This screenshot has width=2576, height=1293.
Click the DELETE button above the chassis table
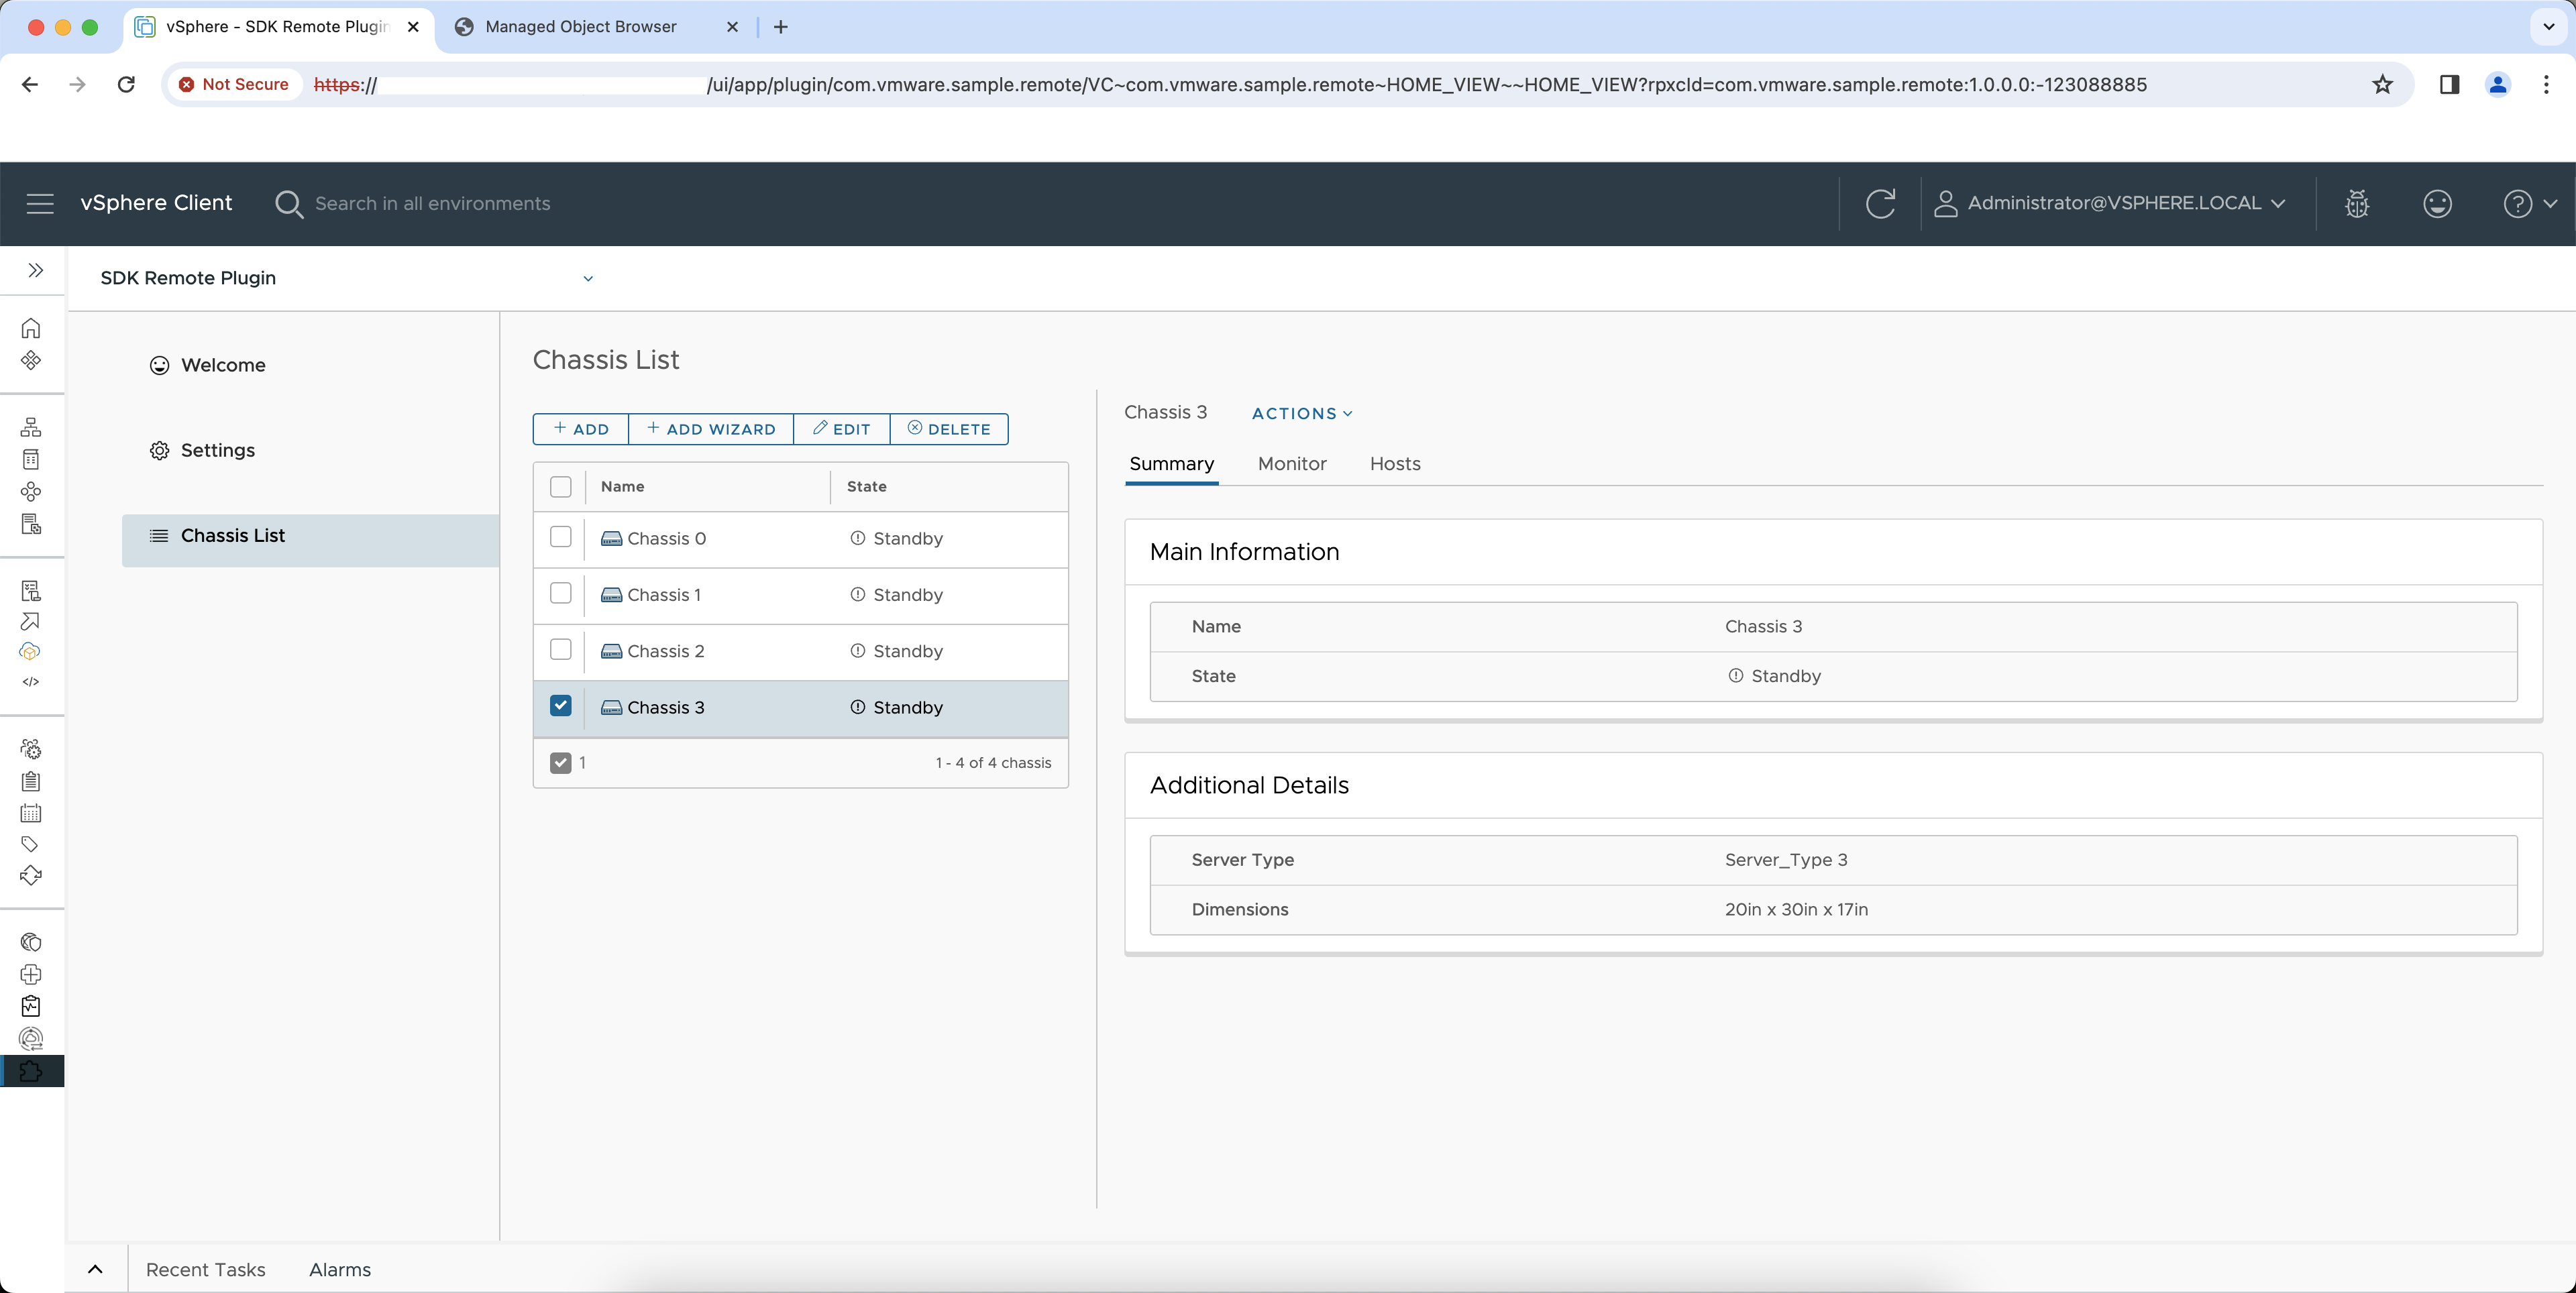click(948, 429)
